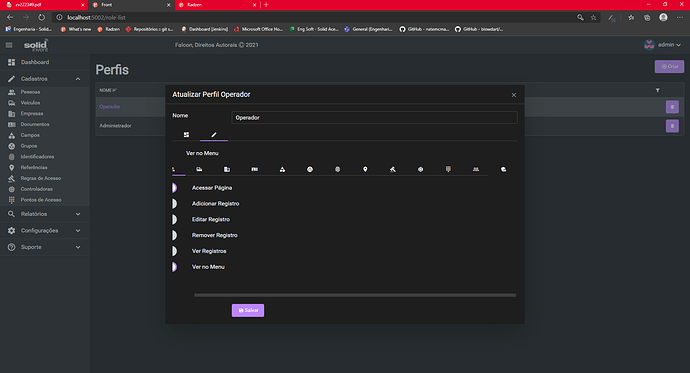Select the companies building icon tab
Image resolution: width=690 pixels, height=373 pixels.
(227, 169)
